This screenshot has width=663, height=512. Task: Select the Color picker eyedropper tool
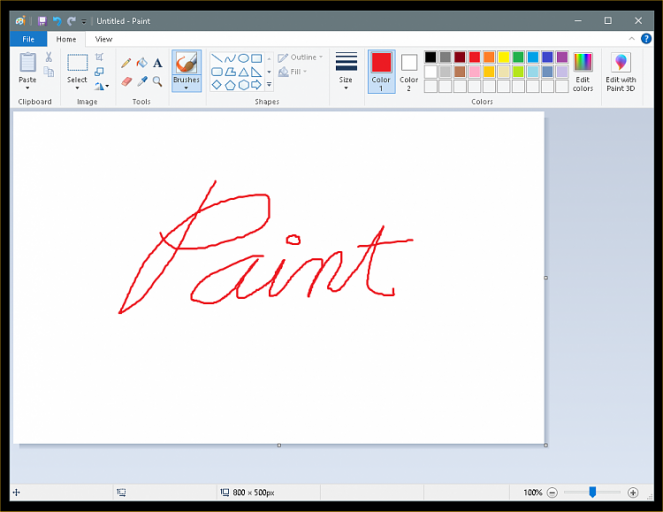[x=142, y=81]
